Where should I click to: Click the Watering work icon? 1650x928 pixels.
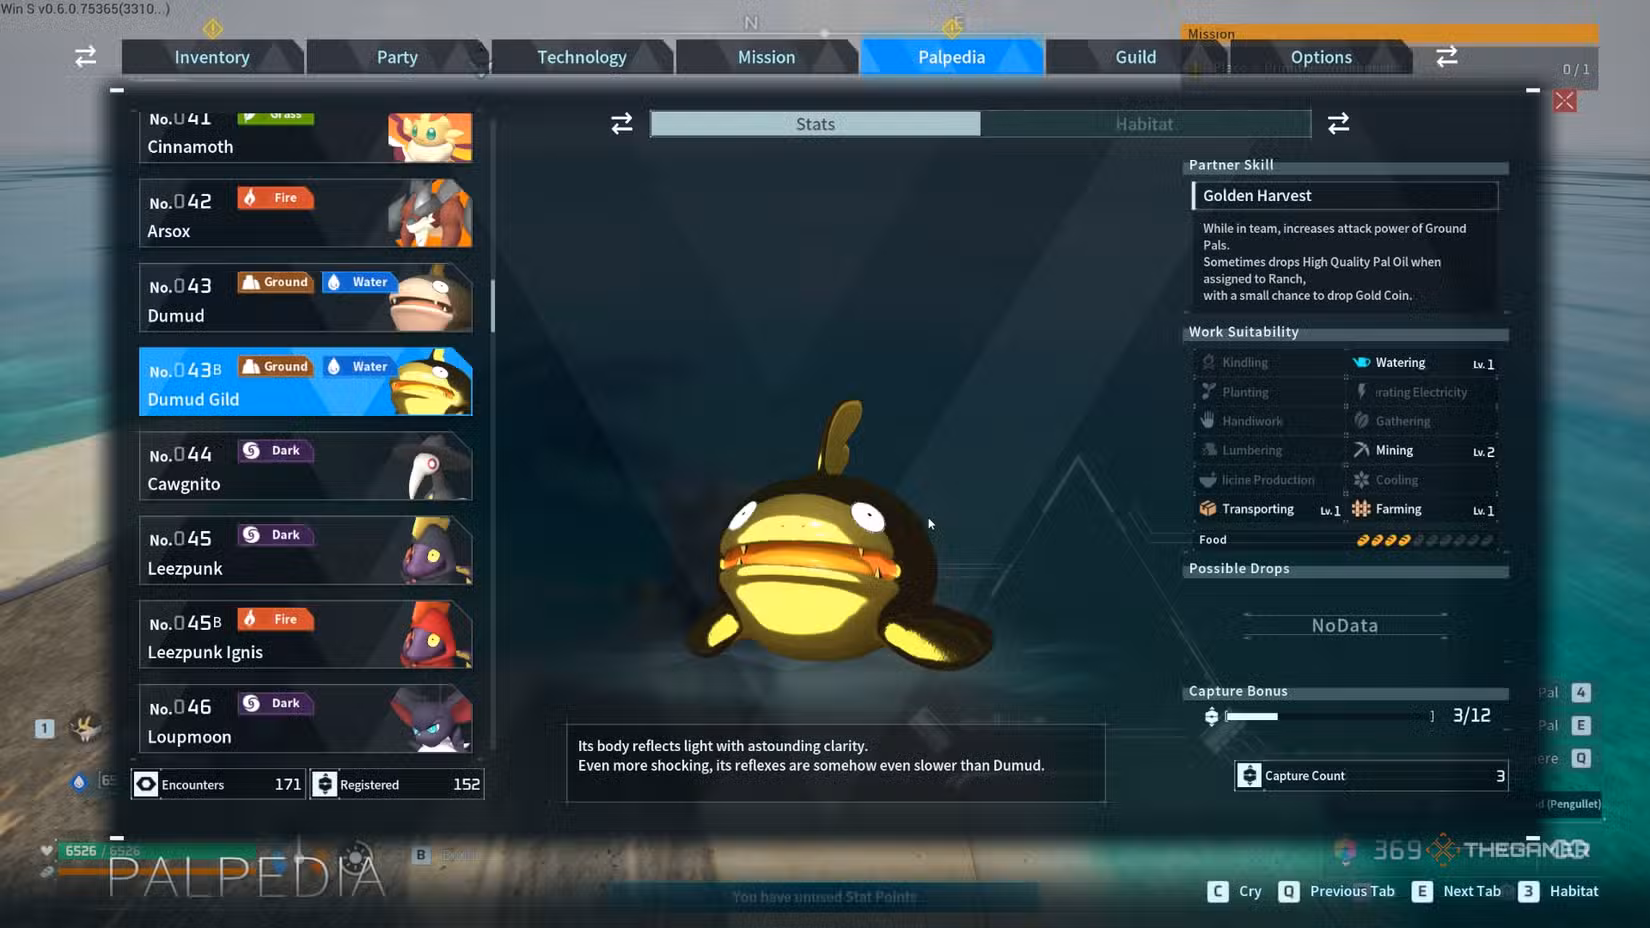(x=1361, y=362)
